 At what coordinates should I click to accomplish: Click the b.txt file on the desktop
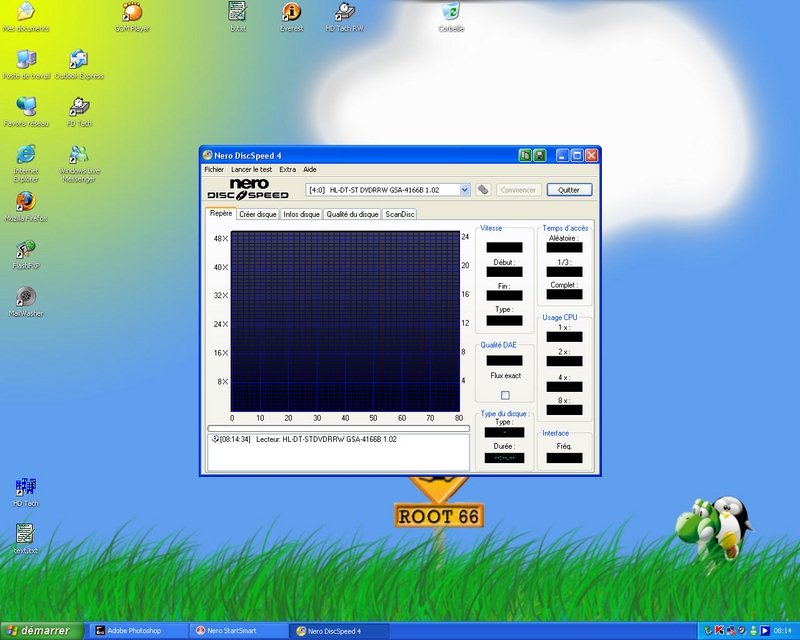pyautogui.click(x=238, y=16)
